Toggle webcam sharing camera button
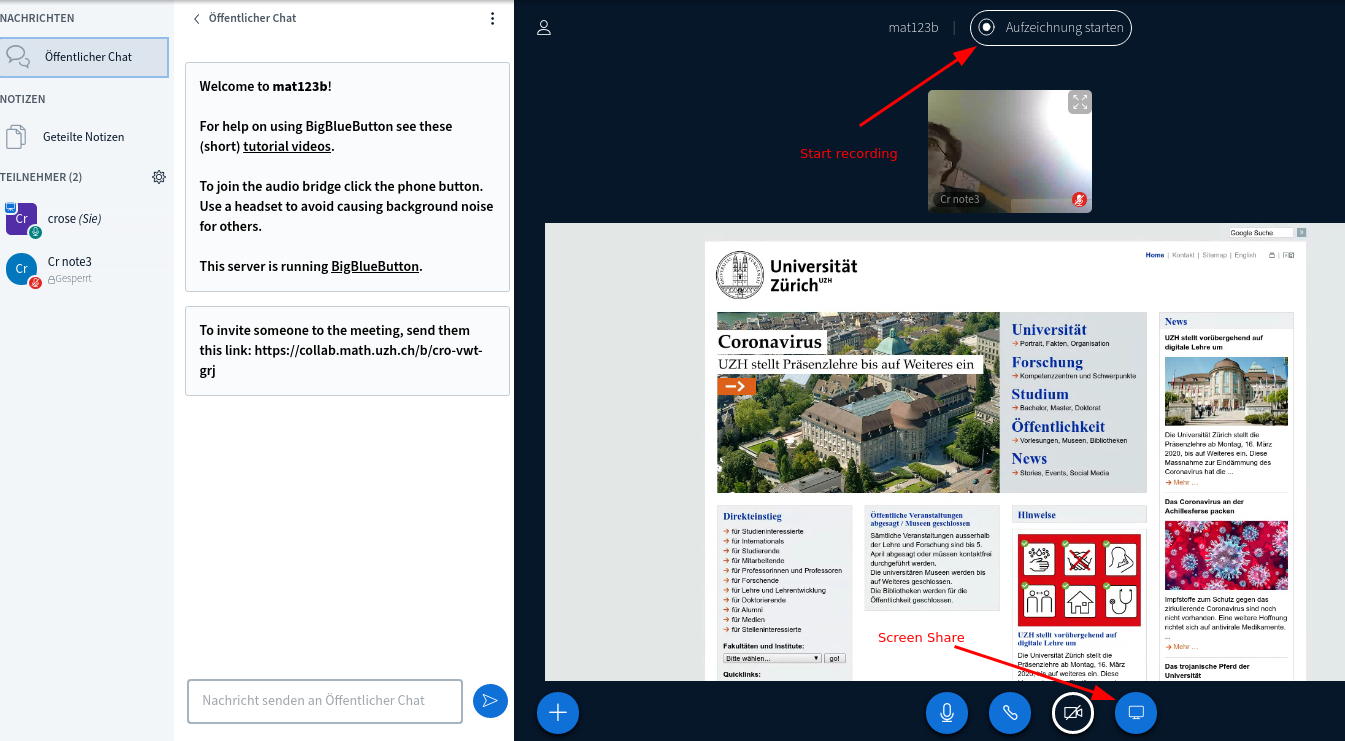This screenshot has height=741, width=1345. [1073, 713]
